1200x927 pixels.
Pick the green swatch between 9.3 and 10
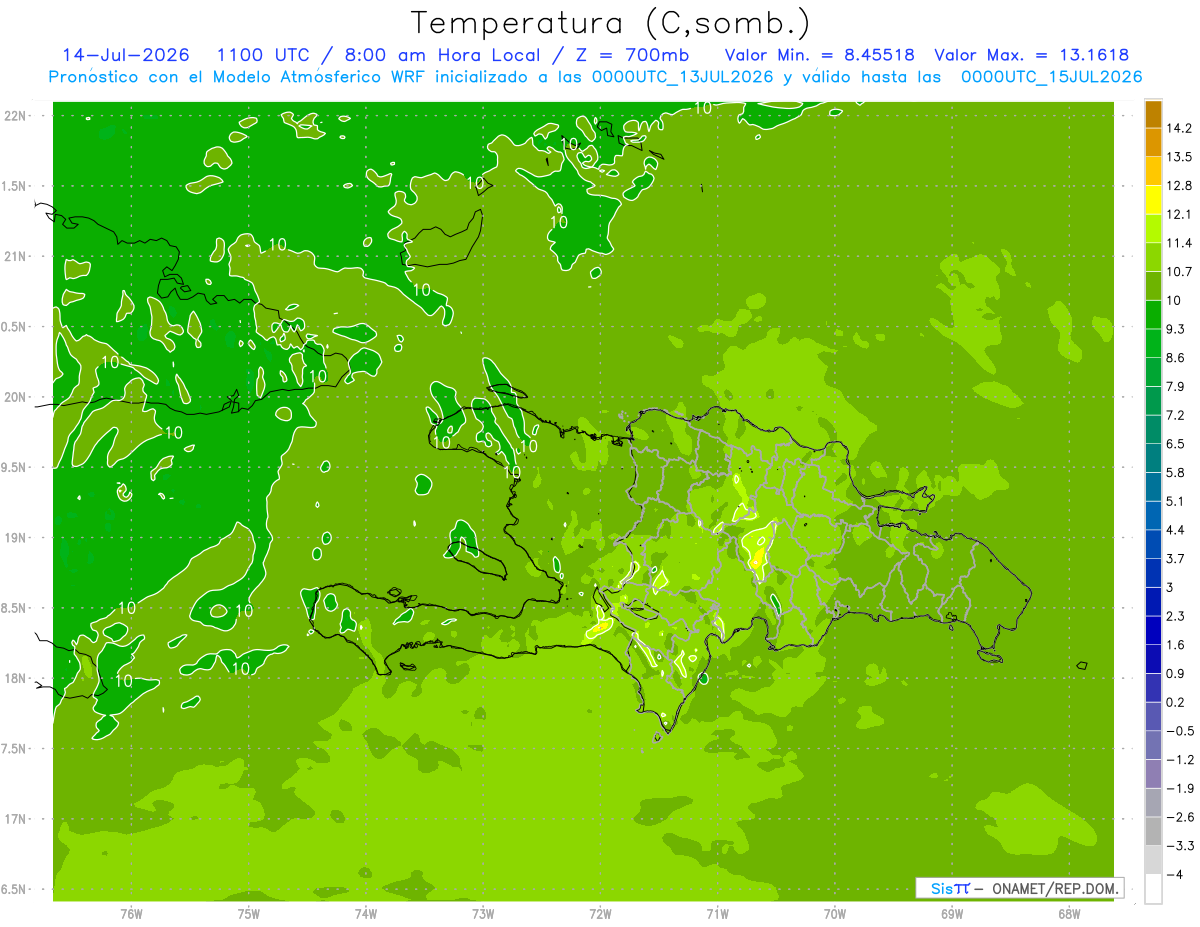click(x=1153, y=314)
